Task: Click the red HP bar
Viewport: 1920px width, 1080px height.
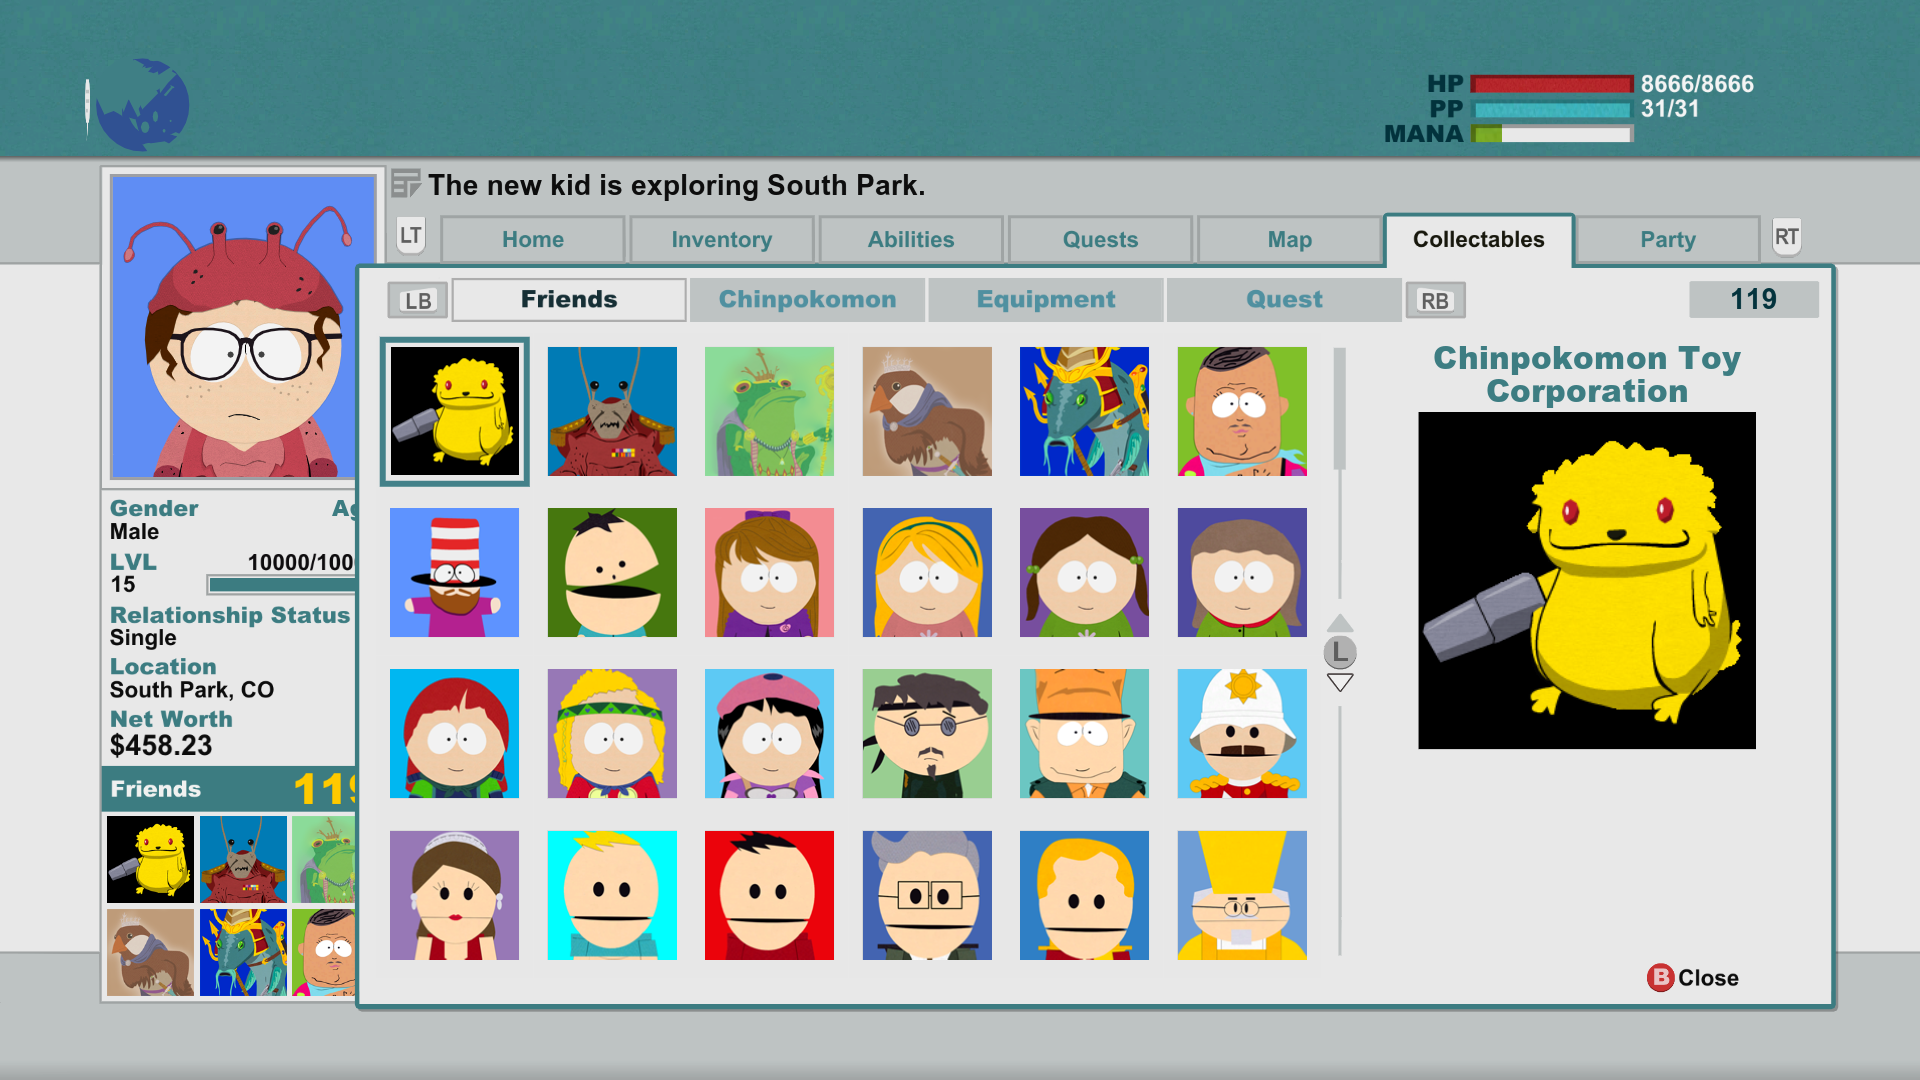Action: [1552, 84]
